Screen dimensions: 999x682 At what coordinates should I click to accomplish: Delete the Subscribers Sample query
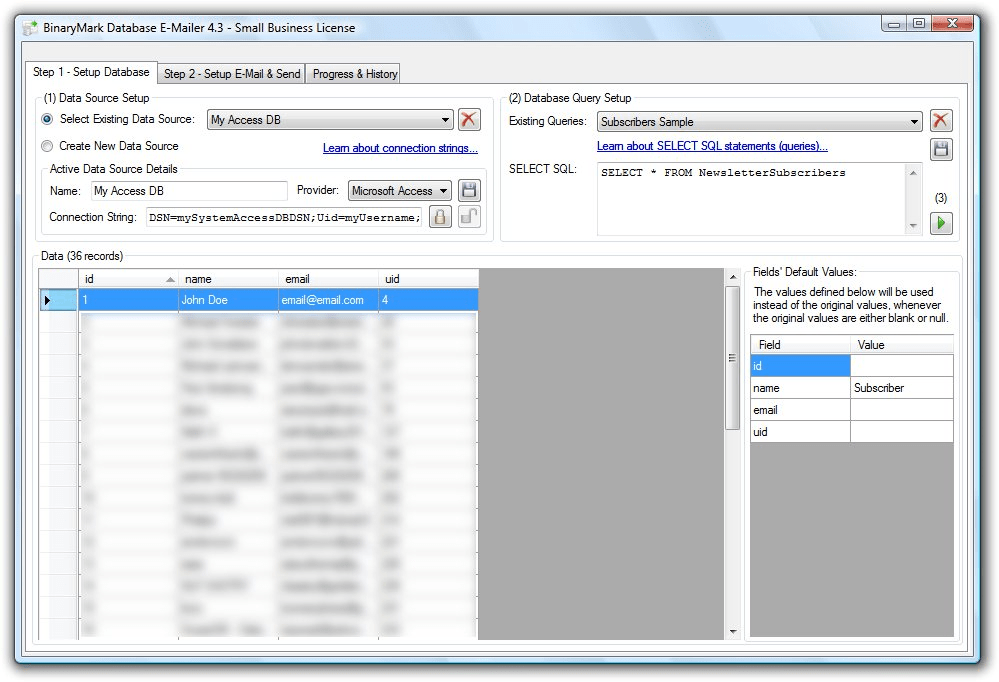pyautogui.click(x=941, y=119)
